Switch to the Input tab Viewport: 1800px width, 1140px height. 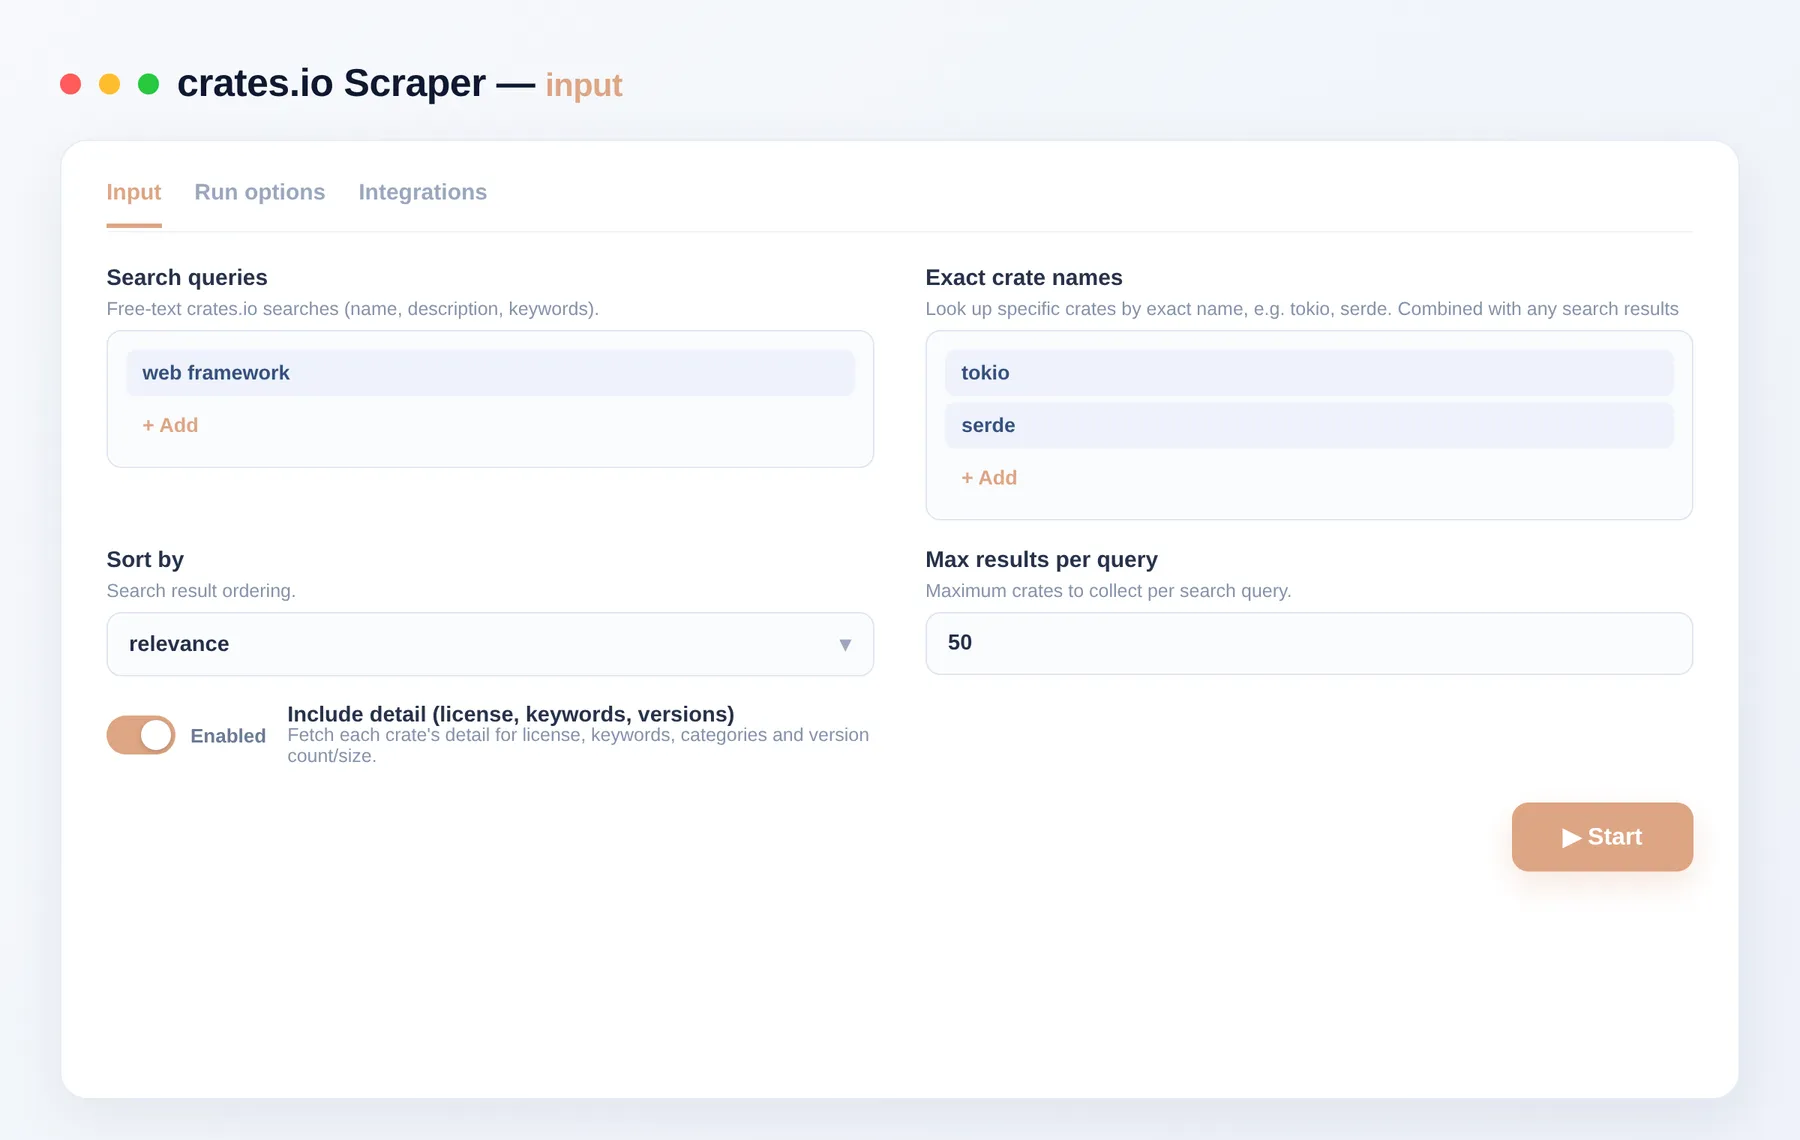click(x=134, y=192)
